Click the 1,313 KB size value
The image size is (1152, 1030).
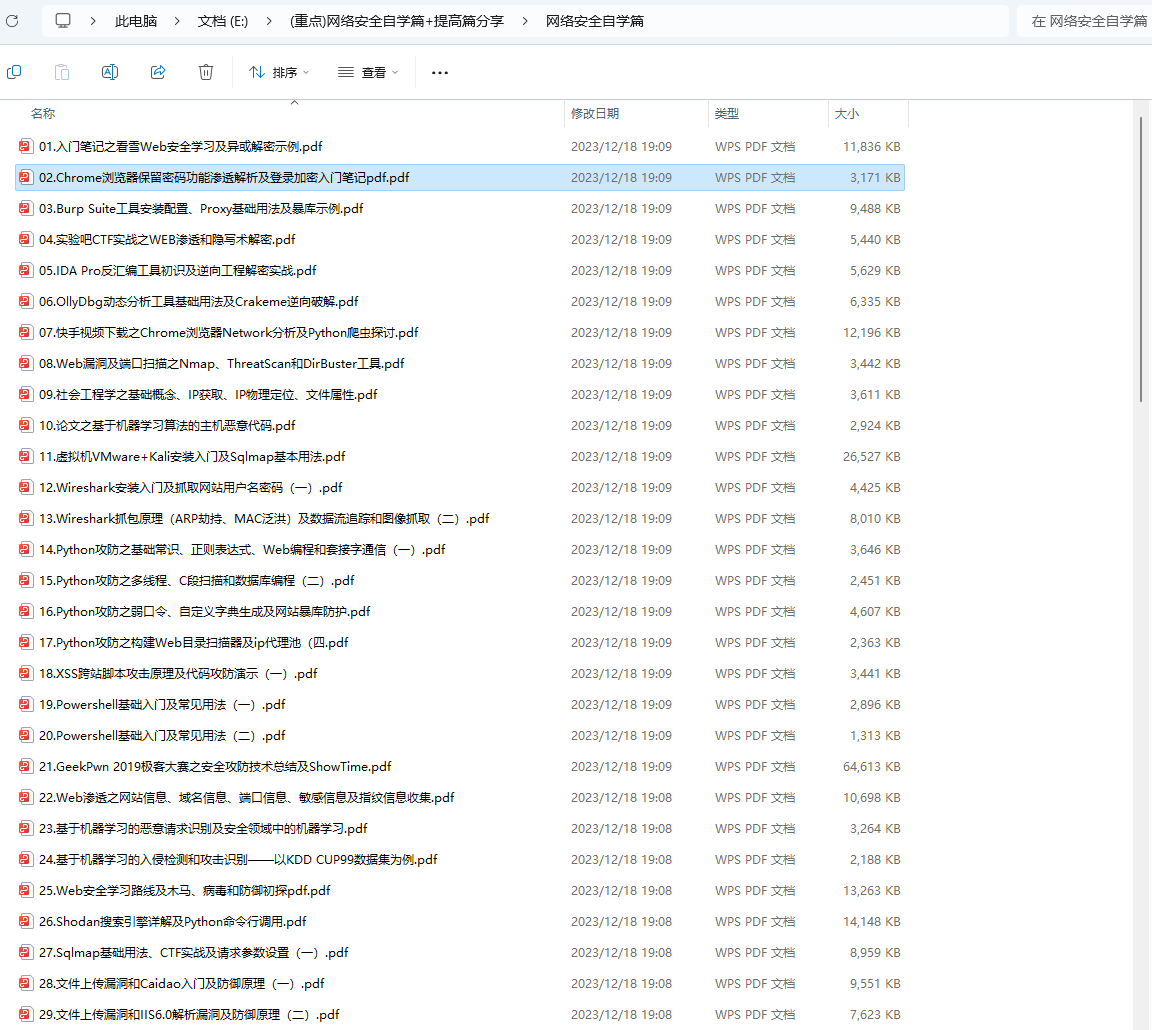[x=875, y=735]
